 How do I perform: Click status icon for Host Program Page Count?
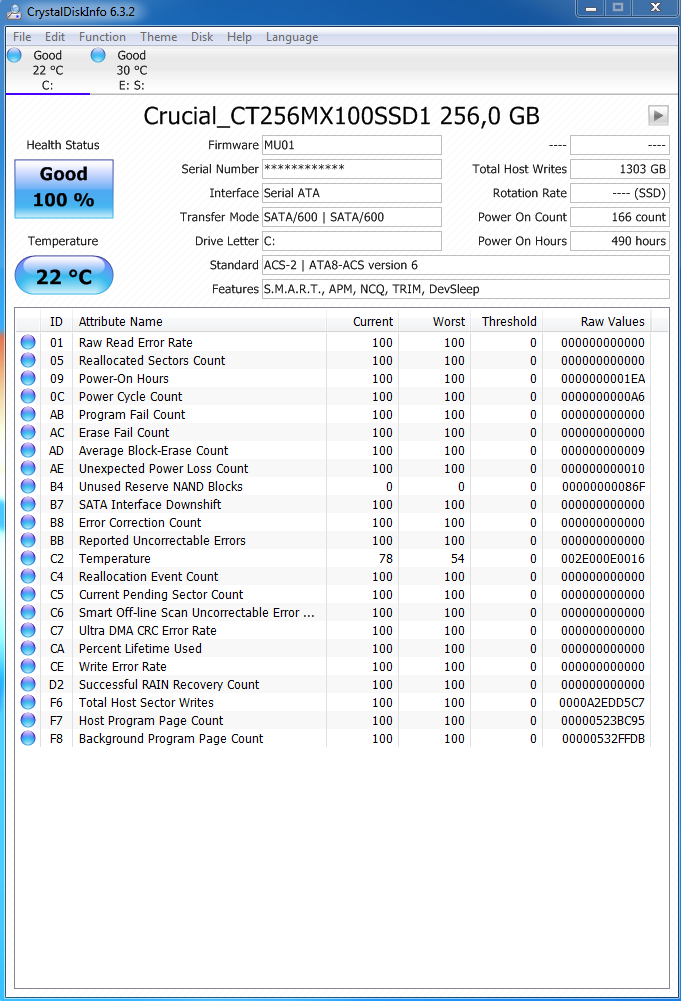click(28, 720)
